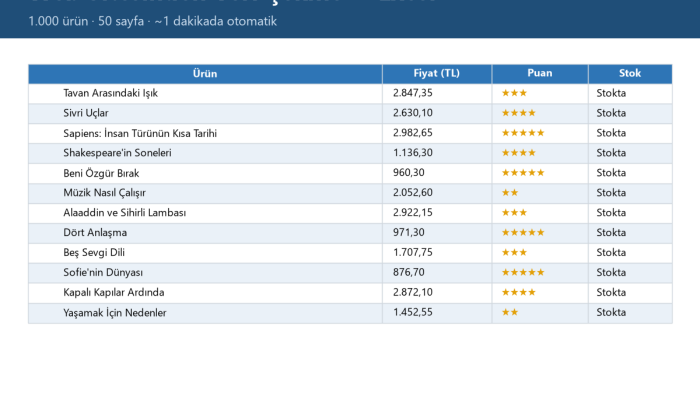Viewport: 700px width, 394px height.
Task: Click the price 2.052,60
Action: tap(412, 193)
